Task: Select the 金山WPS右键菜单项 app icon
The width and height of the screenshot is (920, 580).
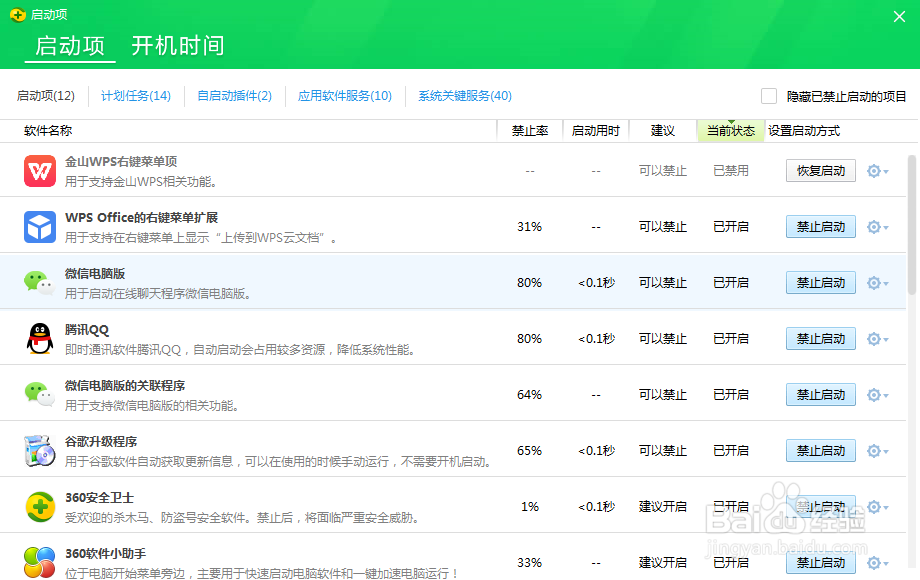Action: point(40,170)
